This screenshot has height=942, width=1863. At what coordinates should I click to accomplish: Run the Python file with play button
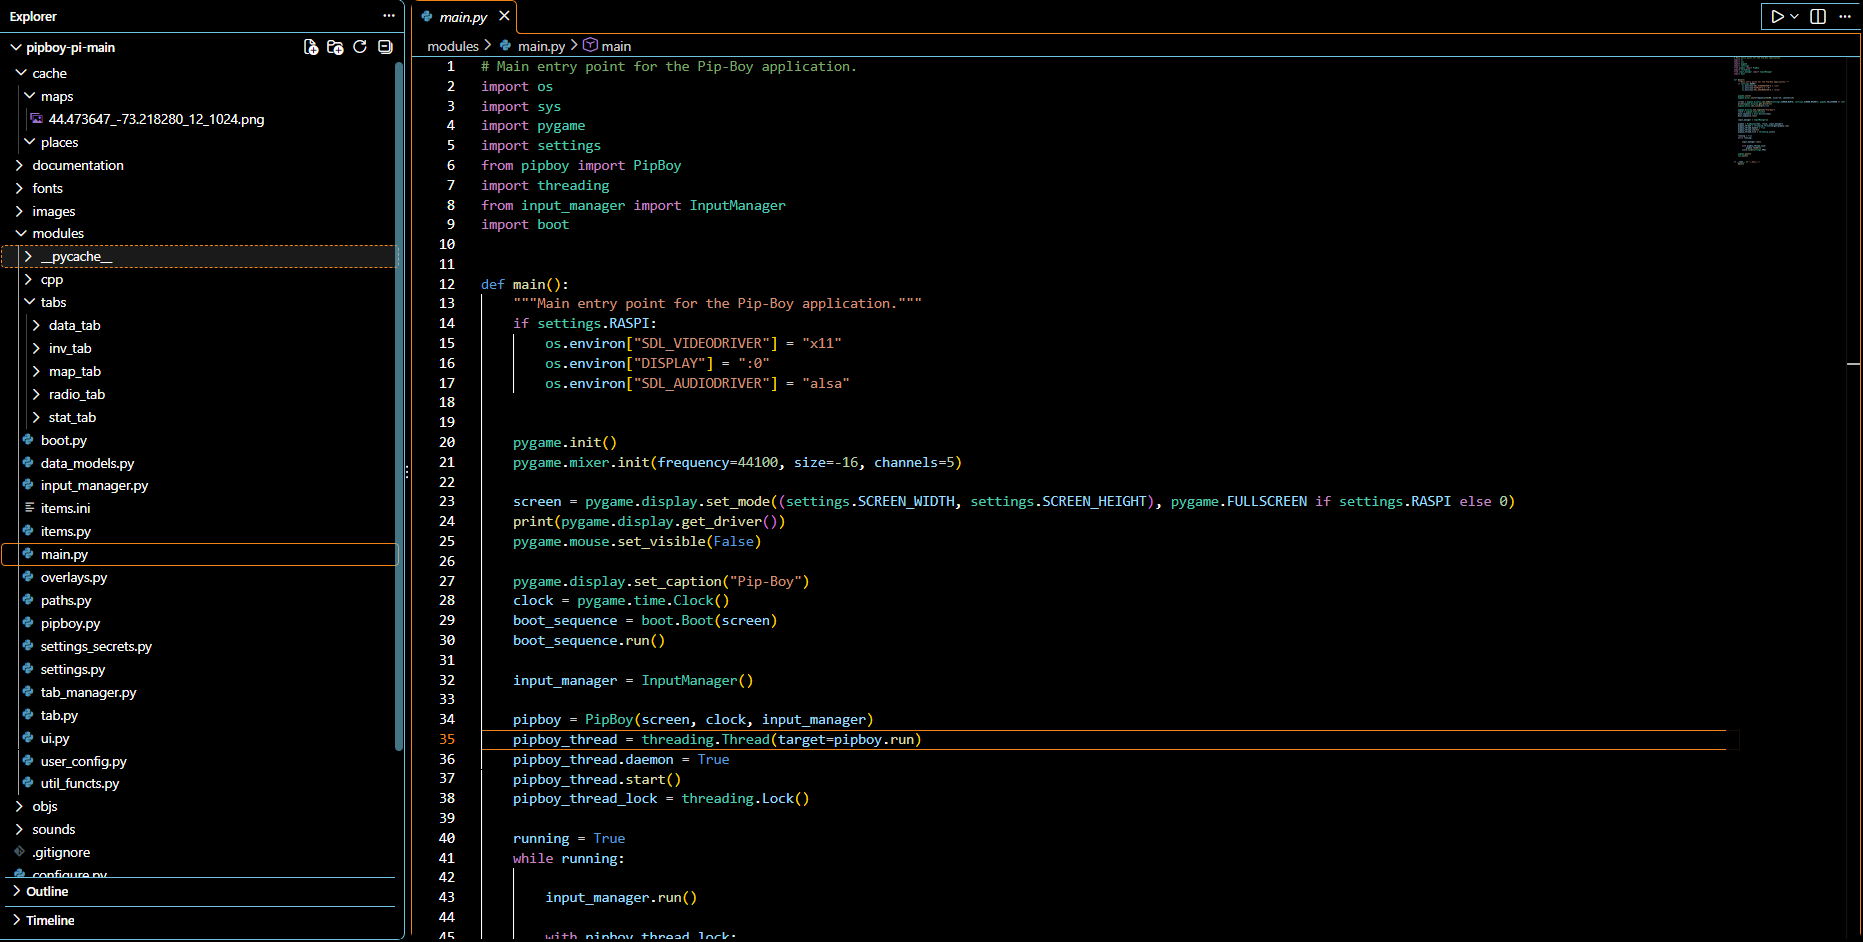click(x=1777, y=16)
